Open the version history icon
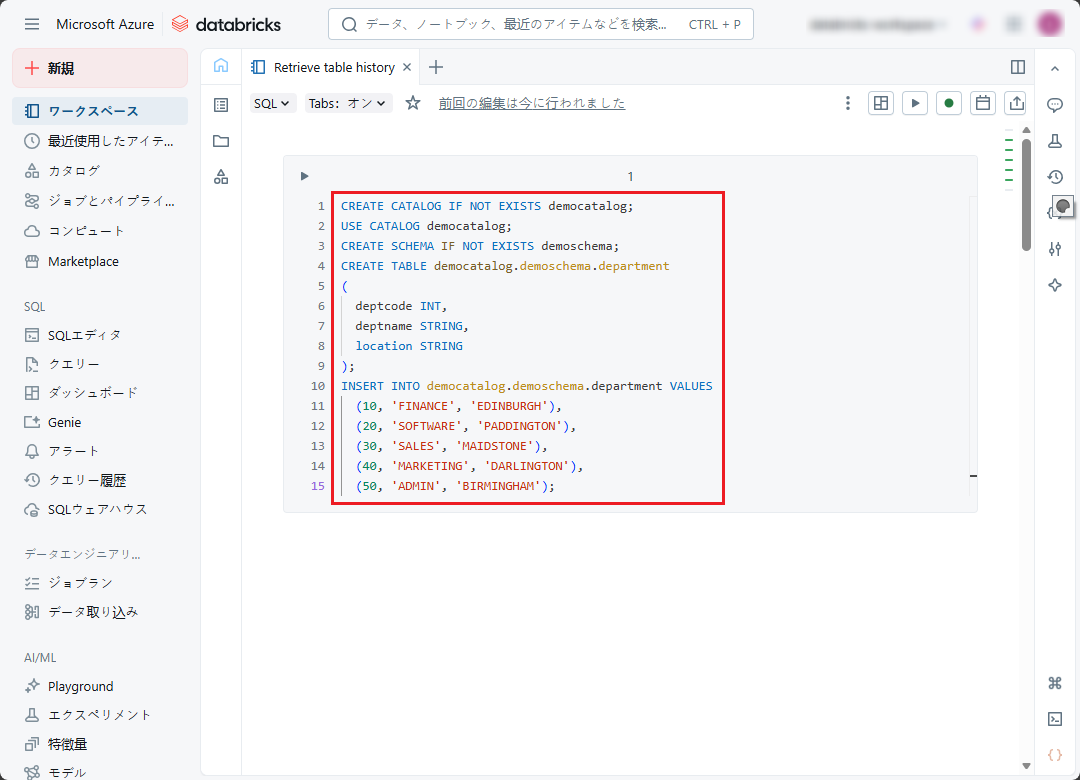The image size is (1080, 780). 1054,177
